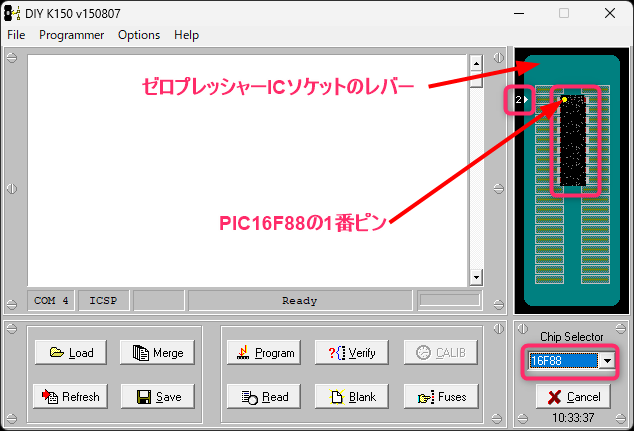Click the scroll down arrow of the text area

click(x=476, y=277)
